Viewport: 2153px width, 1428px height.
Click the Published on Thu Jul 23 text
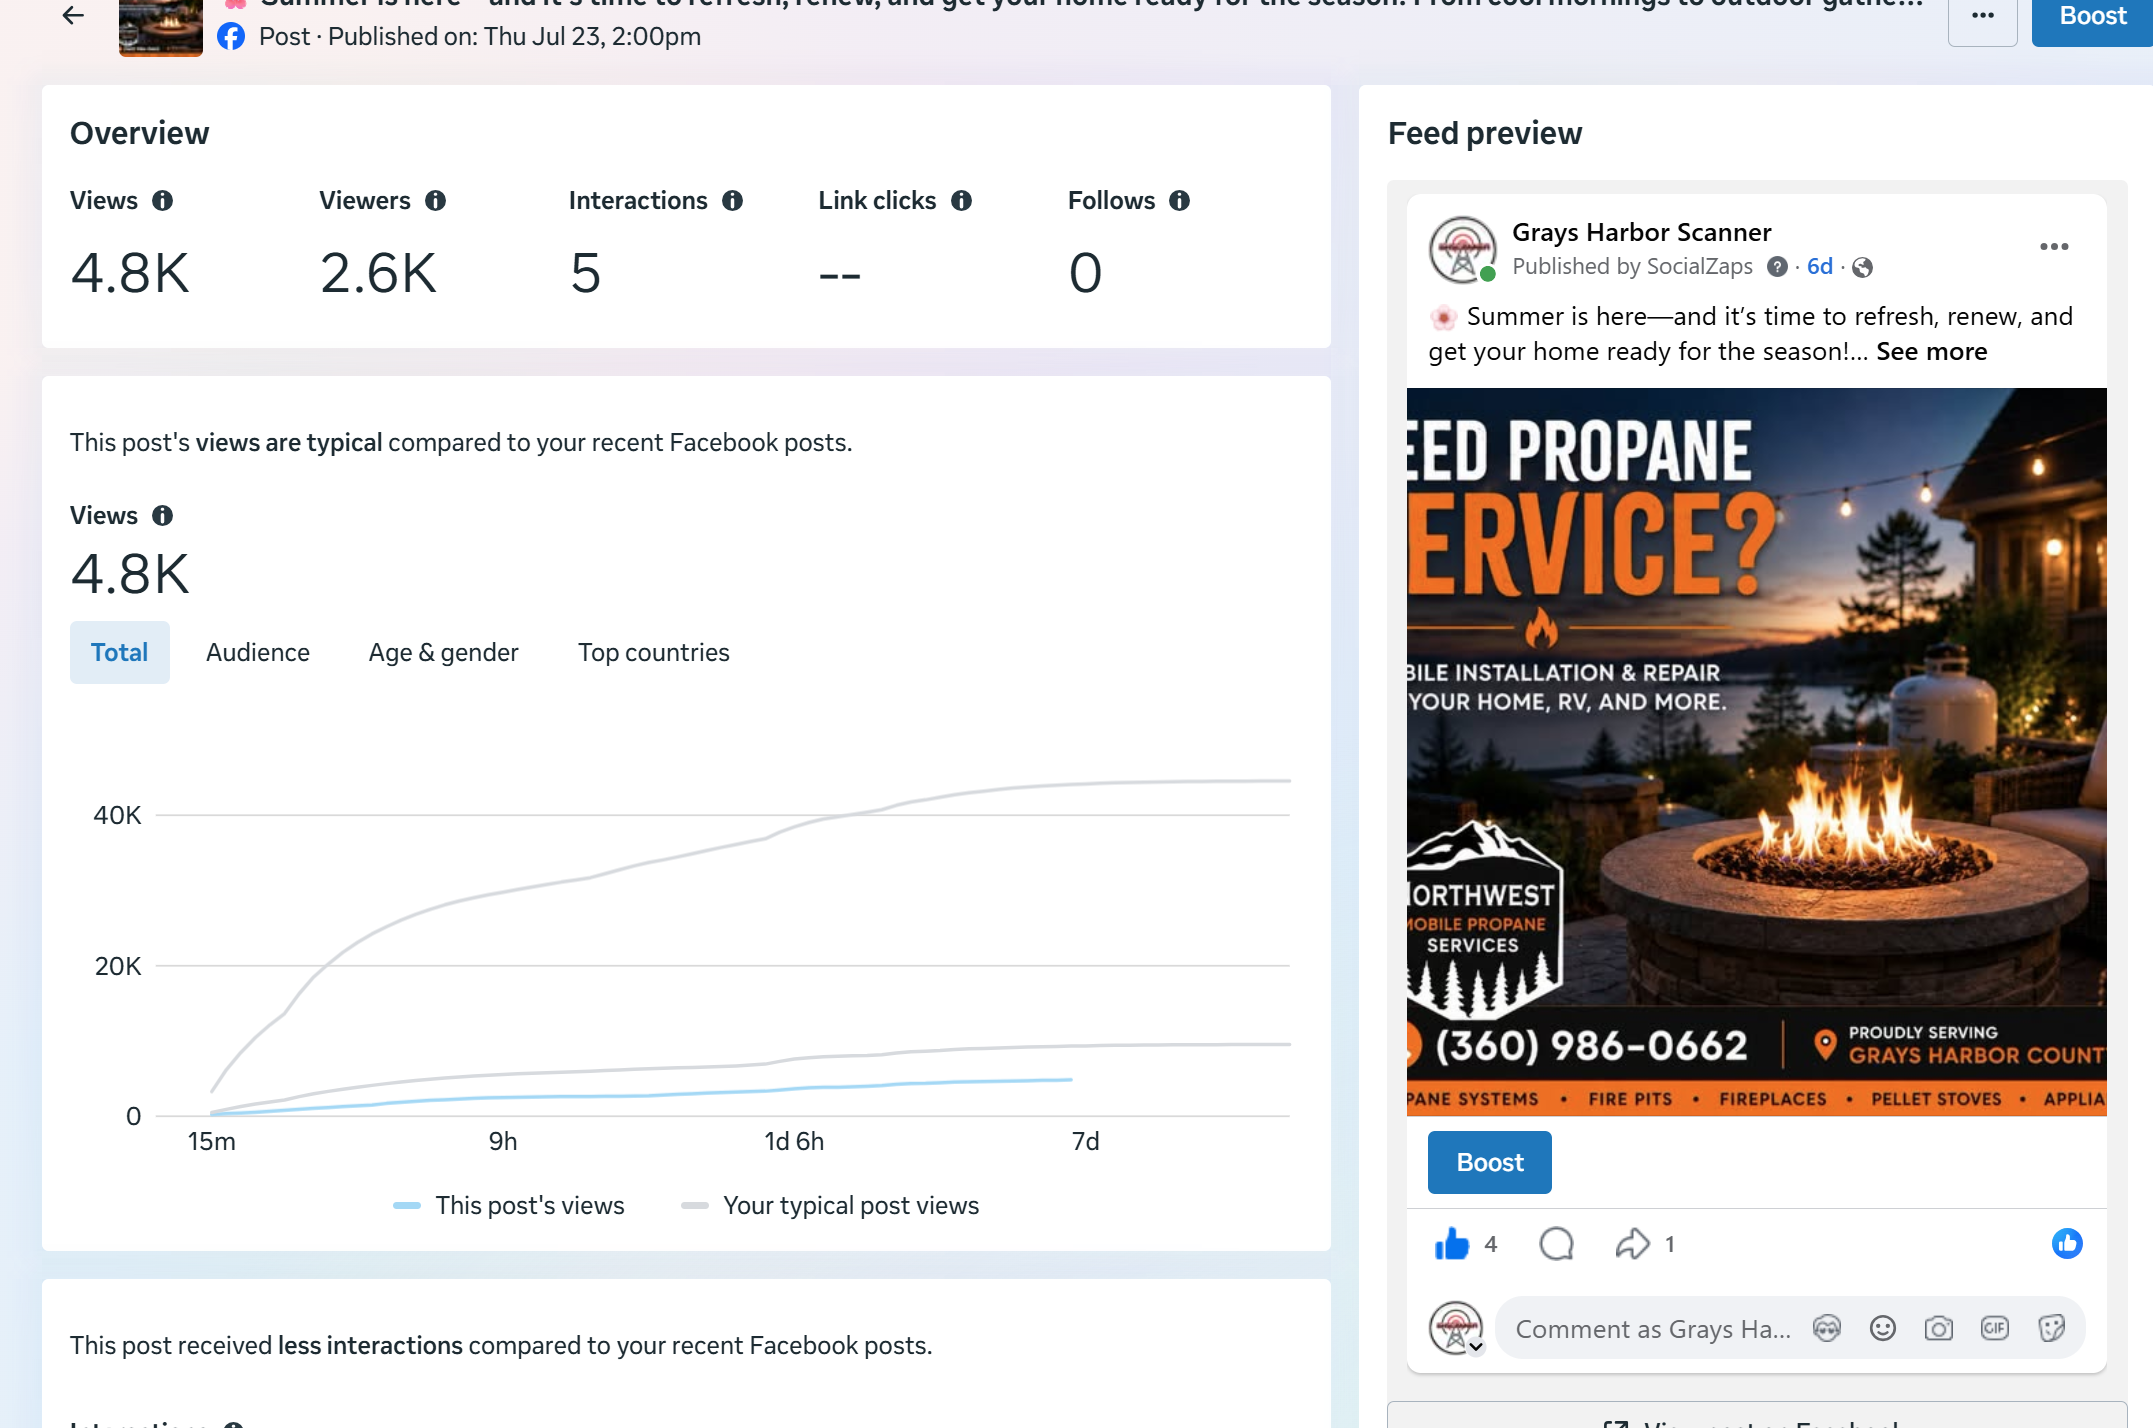515,37
